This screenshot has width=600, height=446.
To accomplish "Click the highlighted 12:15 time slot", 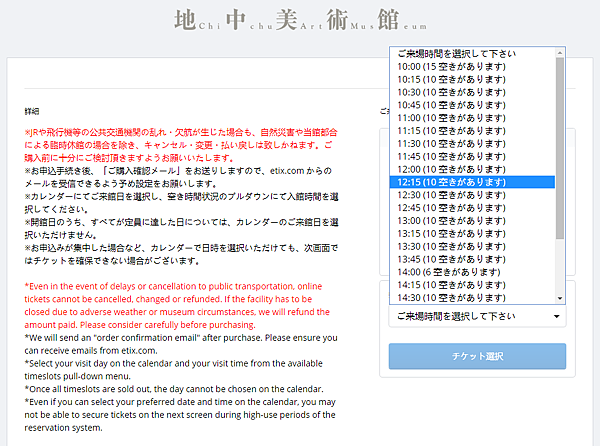I will (472, 182).
